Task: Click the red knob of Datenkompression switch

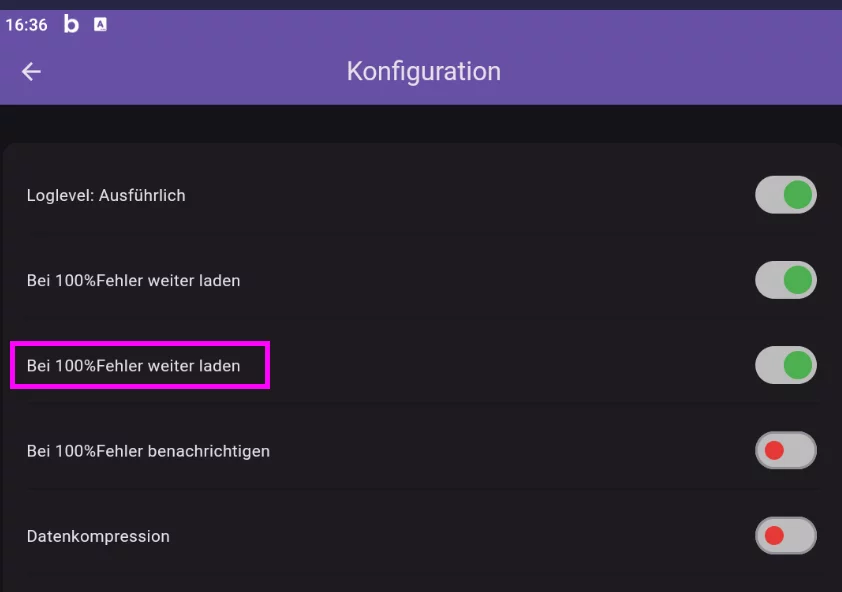Action: [x=773, y=536]
